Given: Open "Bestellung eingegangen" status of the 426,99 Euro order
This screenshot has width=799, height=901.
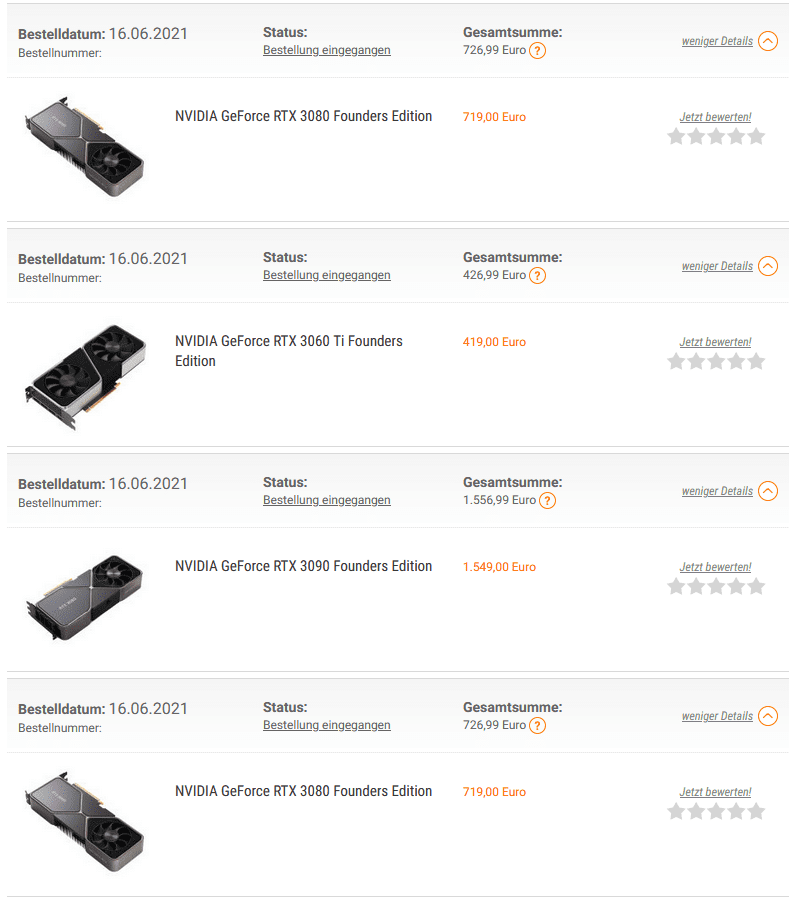Looking at the screenshot, I should coord(326,275).
